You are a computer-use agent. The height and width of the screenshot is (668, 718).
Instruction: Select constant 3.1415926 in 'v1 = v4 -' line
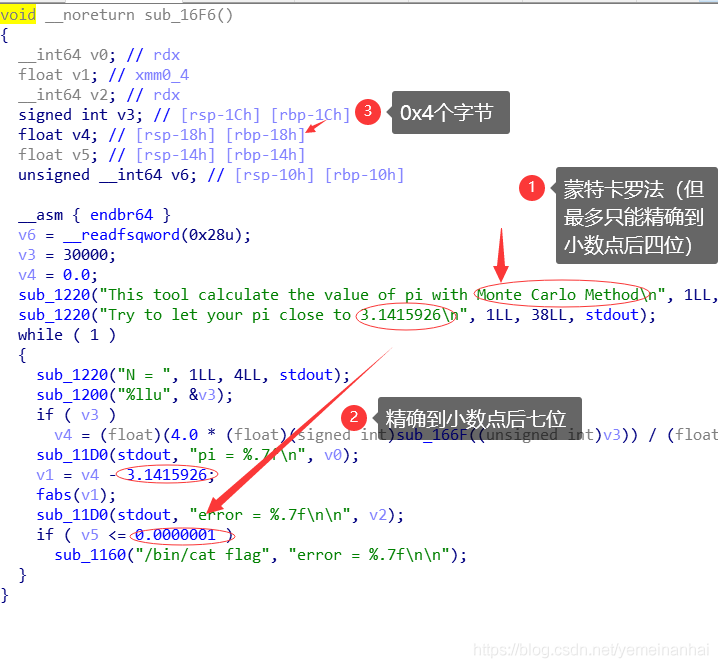click(x=166, y=475)
